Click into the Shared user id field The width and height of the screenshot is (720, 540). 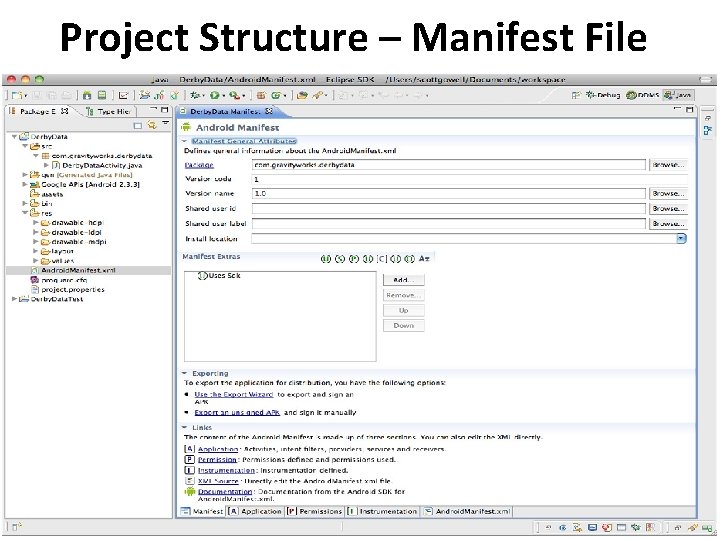tap(449, 208)
